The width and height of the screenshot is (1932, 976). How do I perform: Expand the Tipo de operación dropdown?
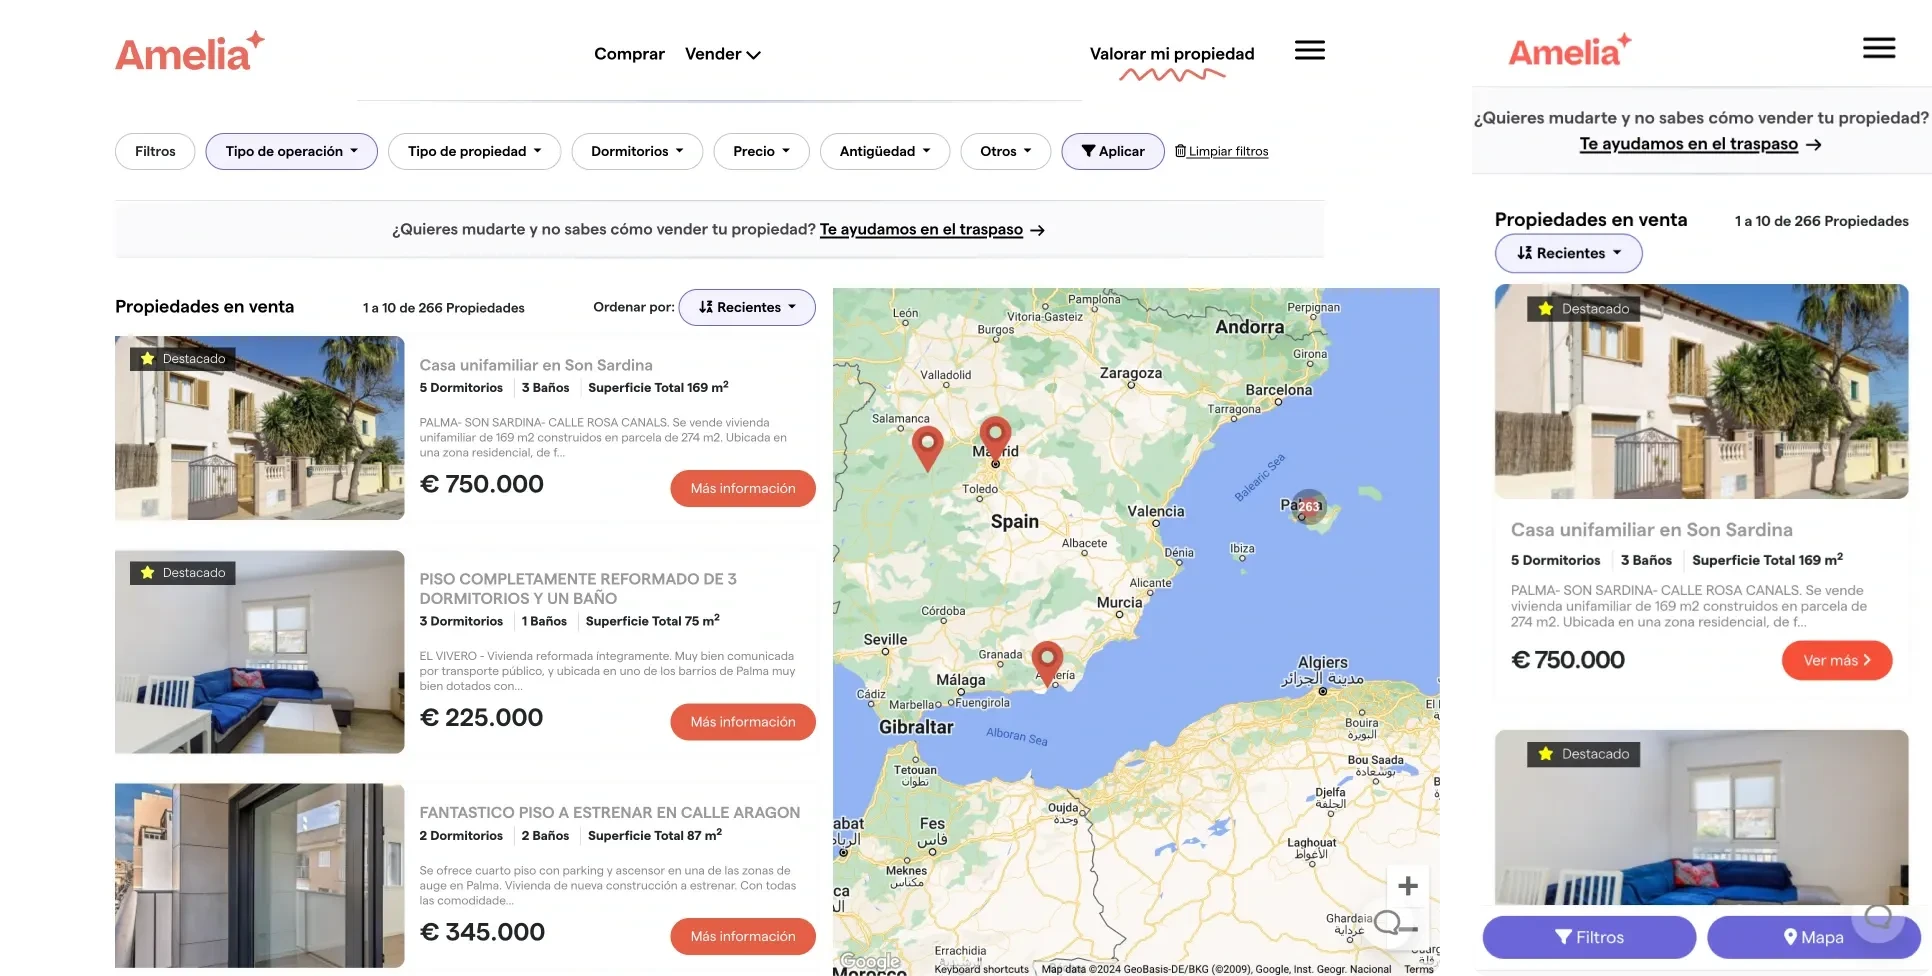291,151
